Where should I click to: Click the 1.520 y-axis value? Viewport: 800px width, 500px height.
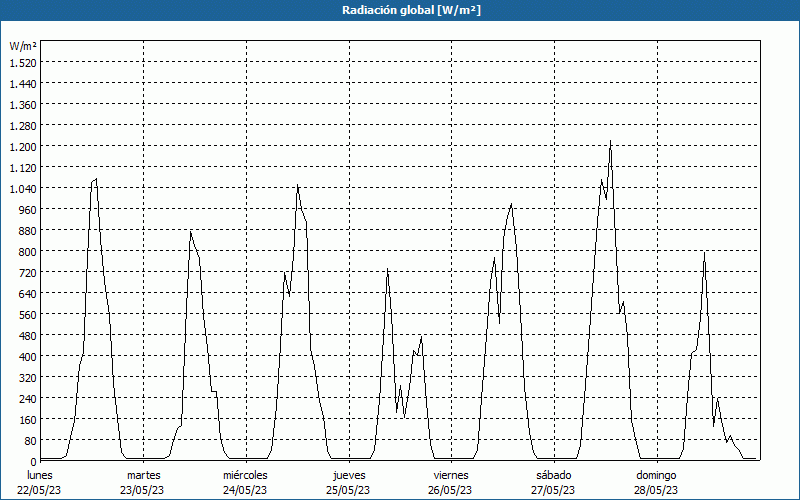click(23, 62)
